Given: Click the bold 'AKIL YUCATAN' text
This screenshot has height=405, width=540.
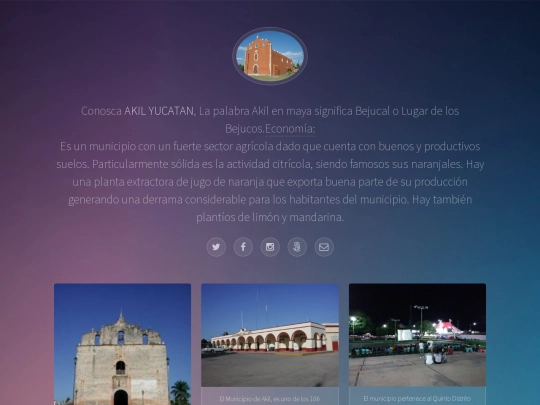Looking at the screenshot, I should pyautogui.click(x=159, y=111).
